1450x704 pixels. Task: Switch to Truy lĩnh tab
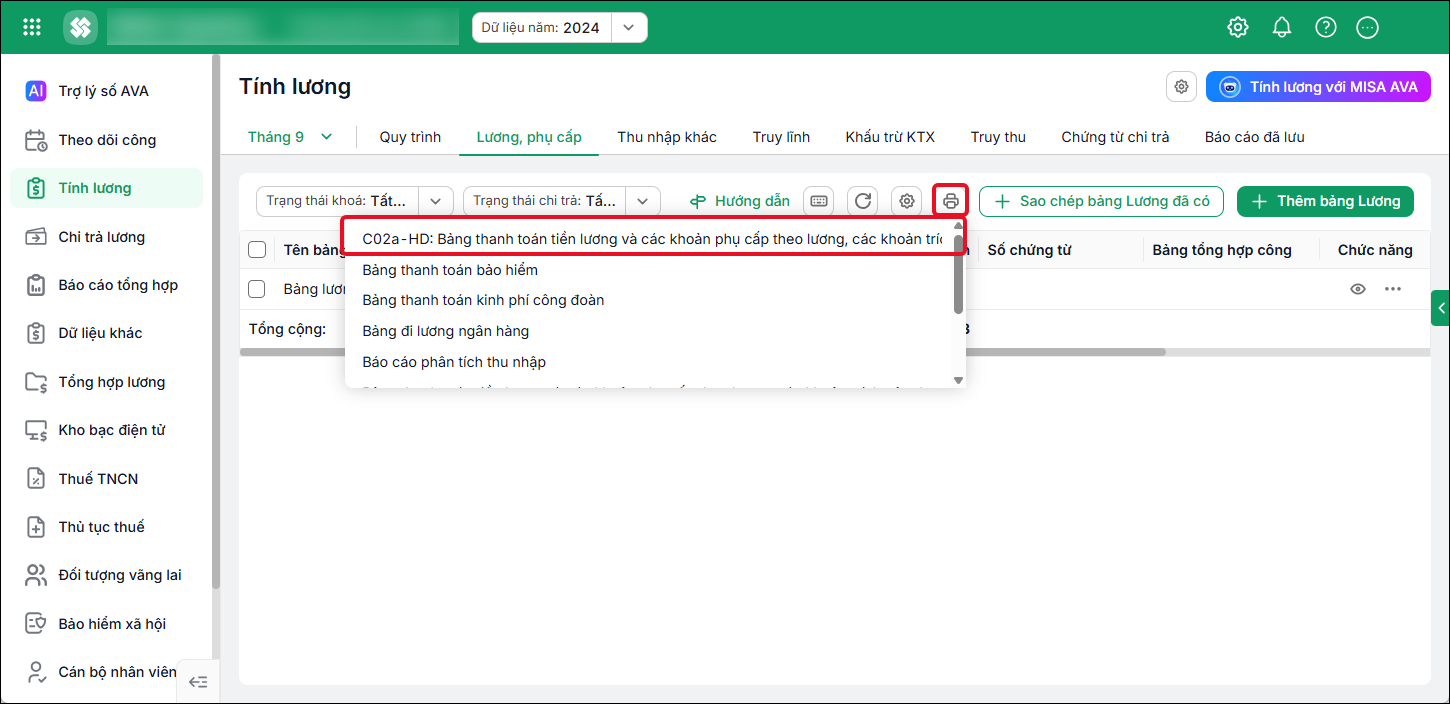(781, 137)
